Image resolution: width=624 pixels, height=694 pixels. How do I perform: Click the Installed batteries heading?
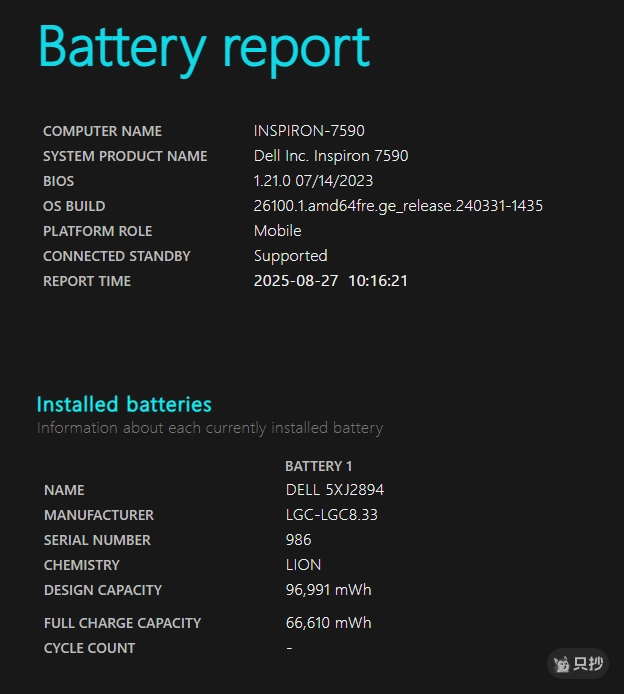click(x=124, y=404)
